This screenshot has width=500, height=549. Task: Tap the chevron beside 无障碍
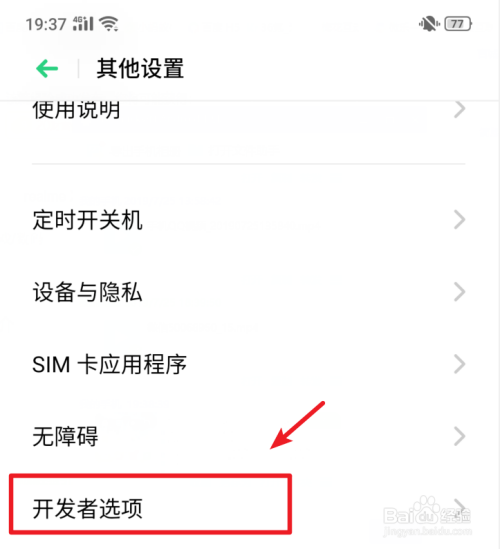pyautogui.click(x=460, y=436)
